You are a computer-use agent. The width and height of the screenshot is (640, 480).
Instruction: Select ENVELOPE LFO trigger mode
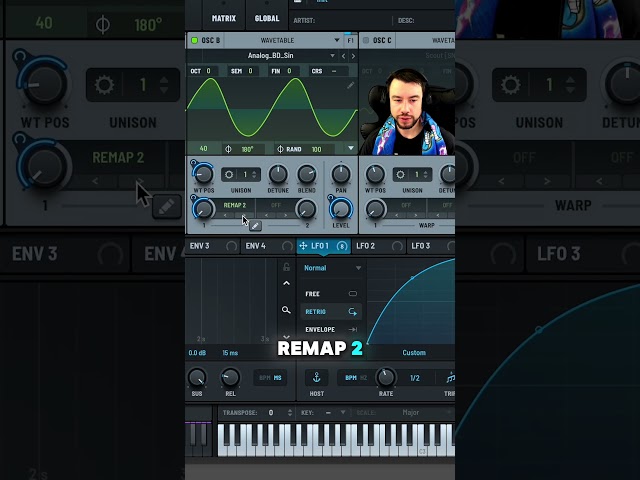(x=331, y=329)
